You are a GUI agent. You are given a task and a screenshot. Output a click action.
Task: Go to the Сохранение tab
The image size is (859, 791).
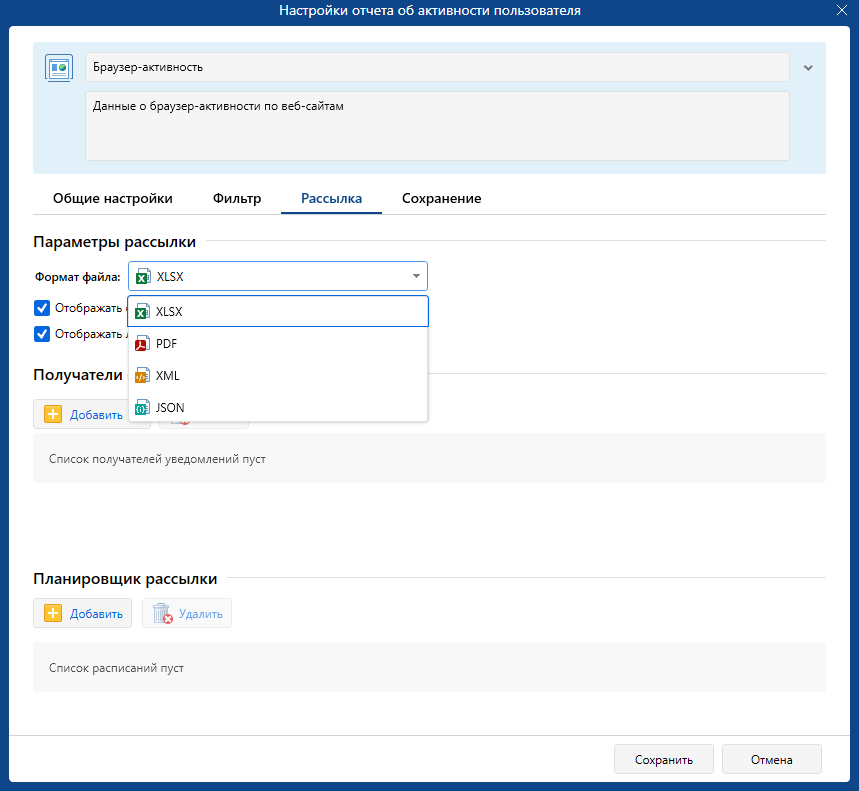441,199
